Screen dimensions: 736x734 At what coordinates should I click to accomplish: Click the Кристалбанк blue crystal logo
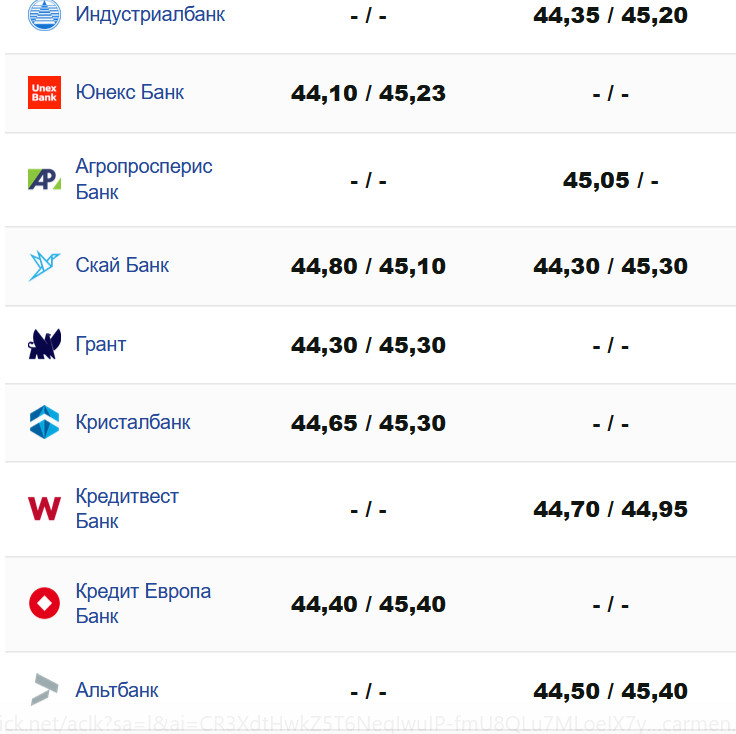click(44, 423)
